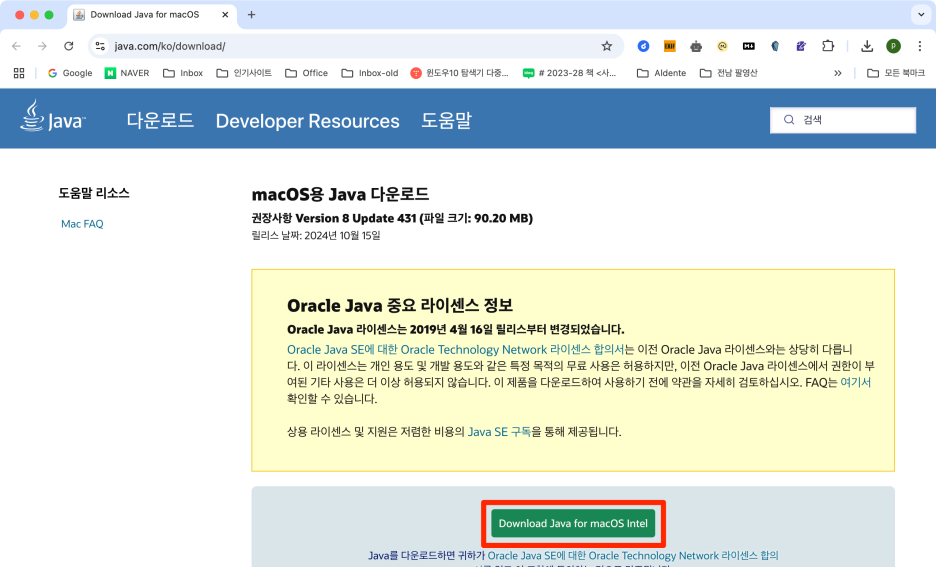Screen dimensions: 936x567
Task: Click the Java logo in header
Action: click(x=53, y=116)
